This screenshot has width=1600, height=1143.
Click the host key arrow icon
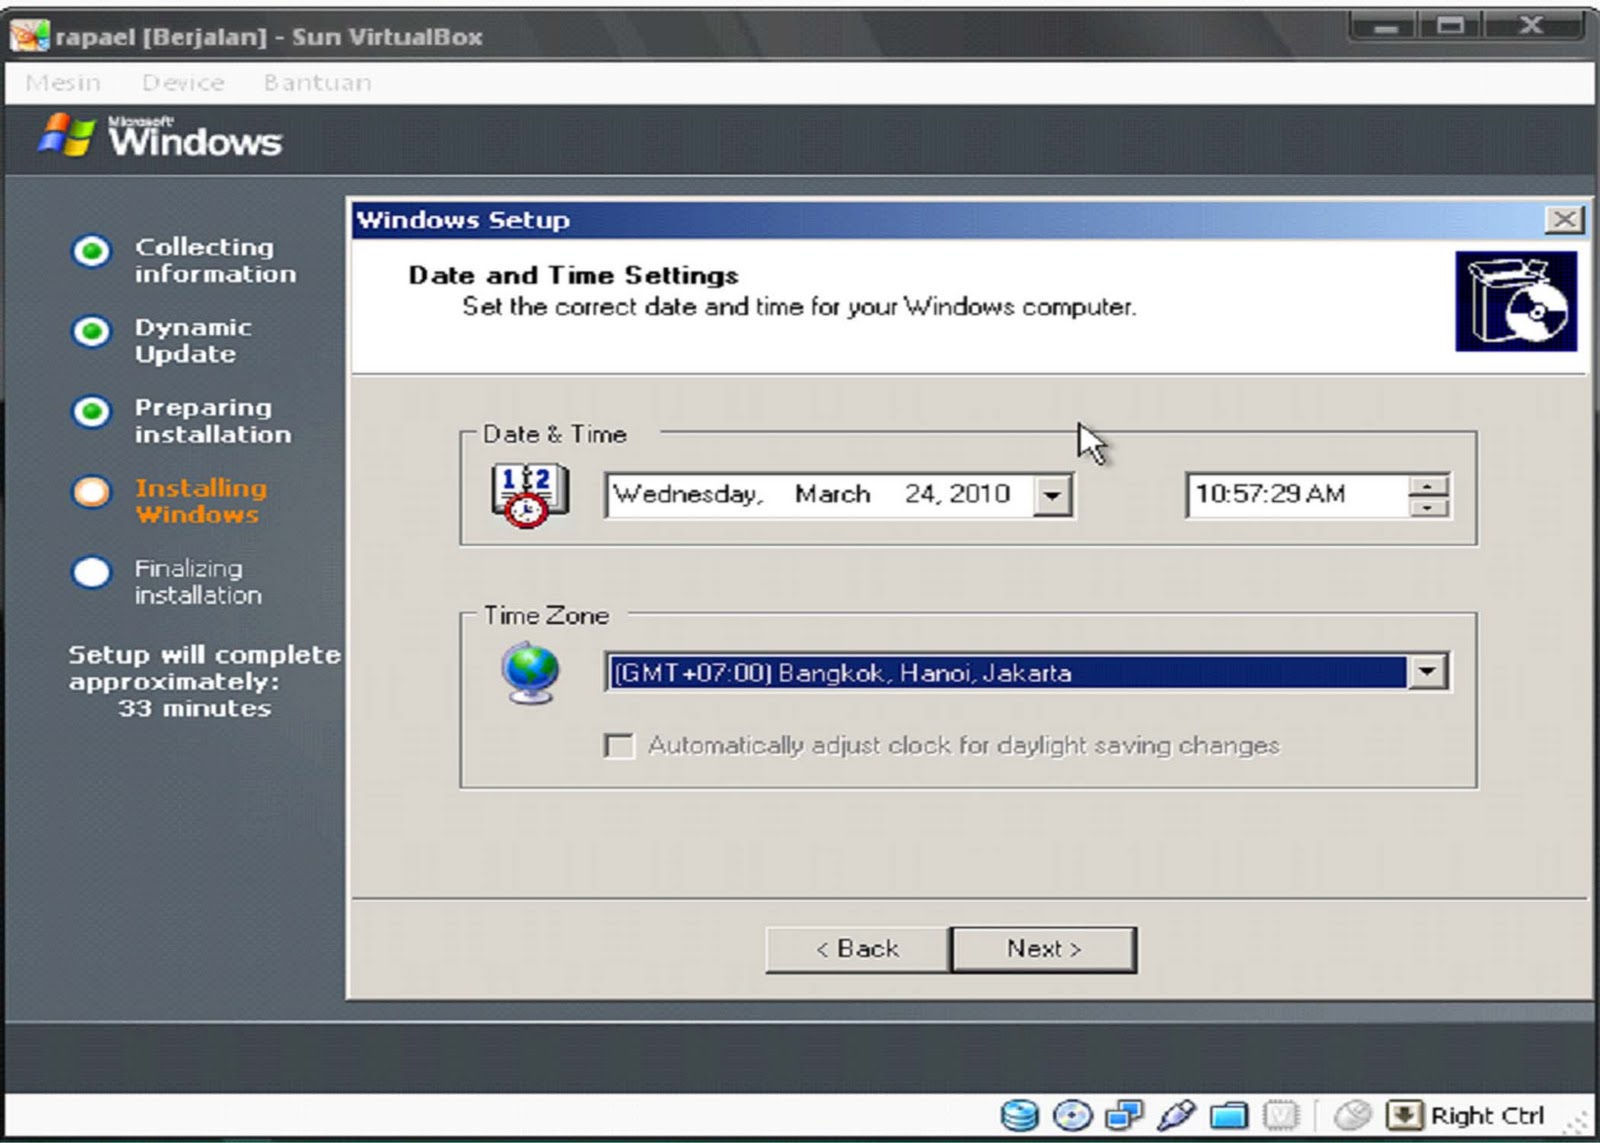pyautogui.click(x=1405, y=1115)
